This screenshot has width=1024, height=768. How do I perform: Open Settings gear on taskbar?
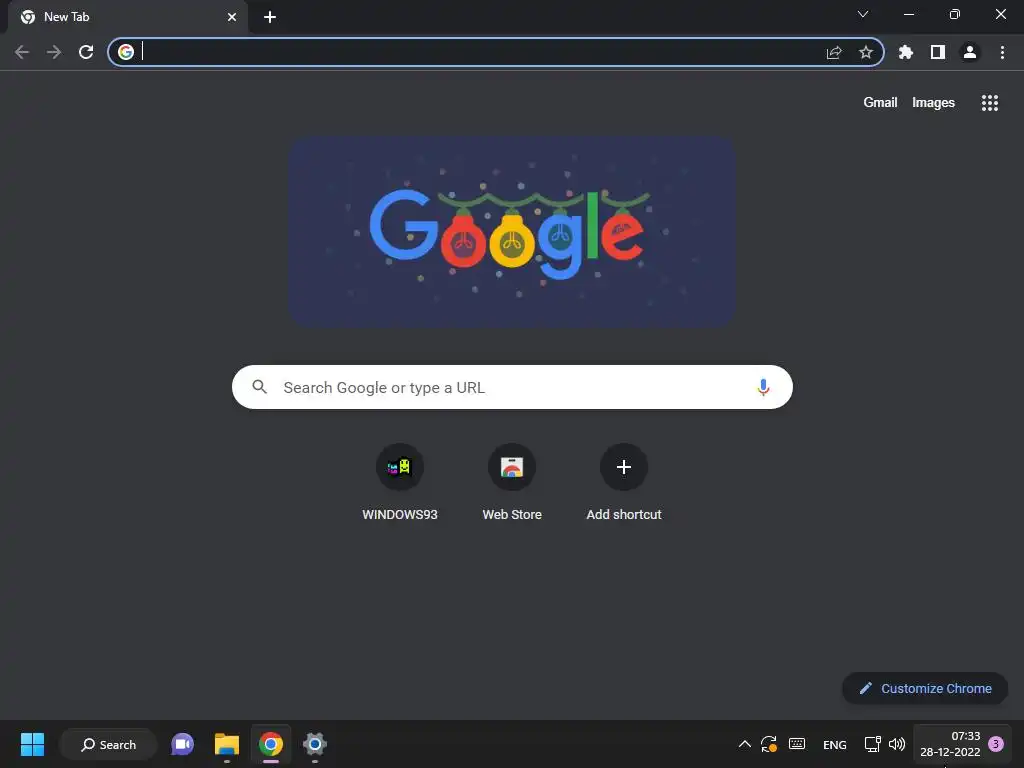tap(315, 744)
